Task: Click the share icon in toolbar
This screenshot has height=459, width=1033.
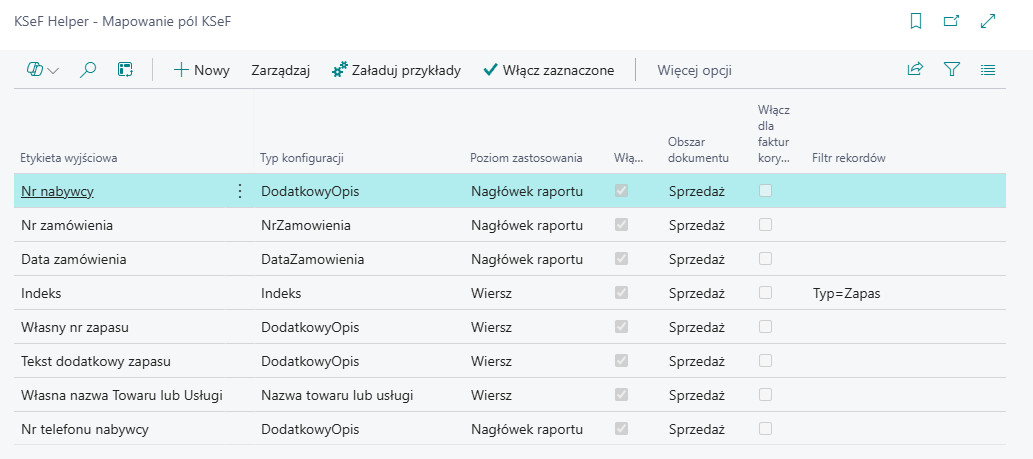Action: click(x=915, y=70)
